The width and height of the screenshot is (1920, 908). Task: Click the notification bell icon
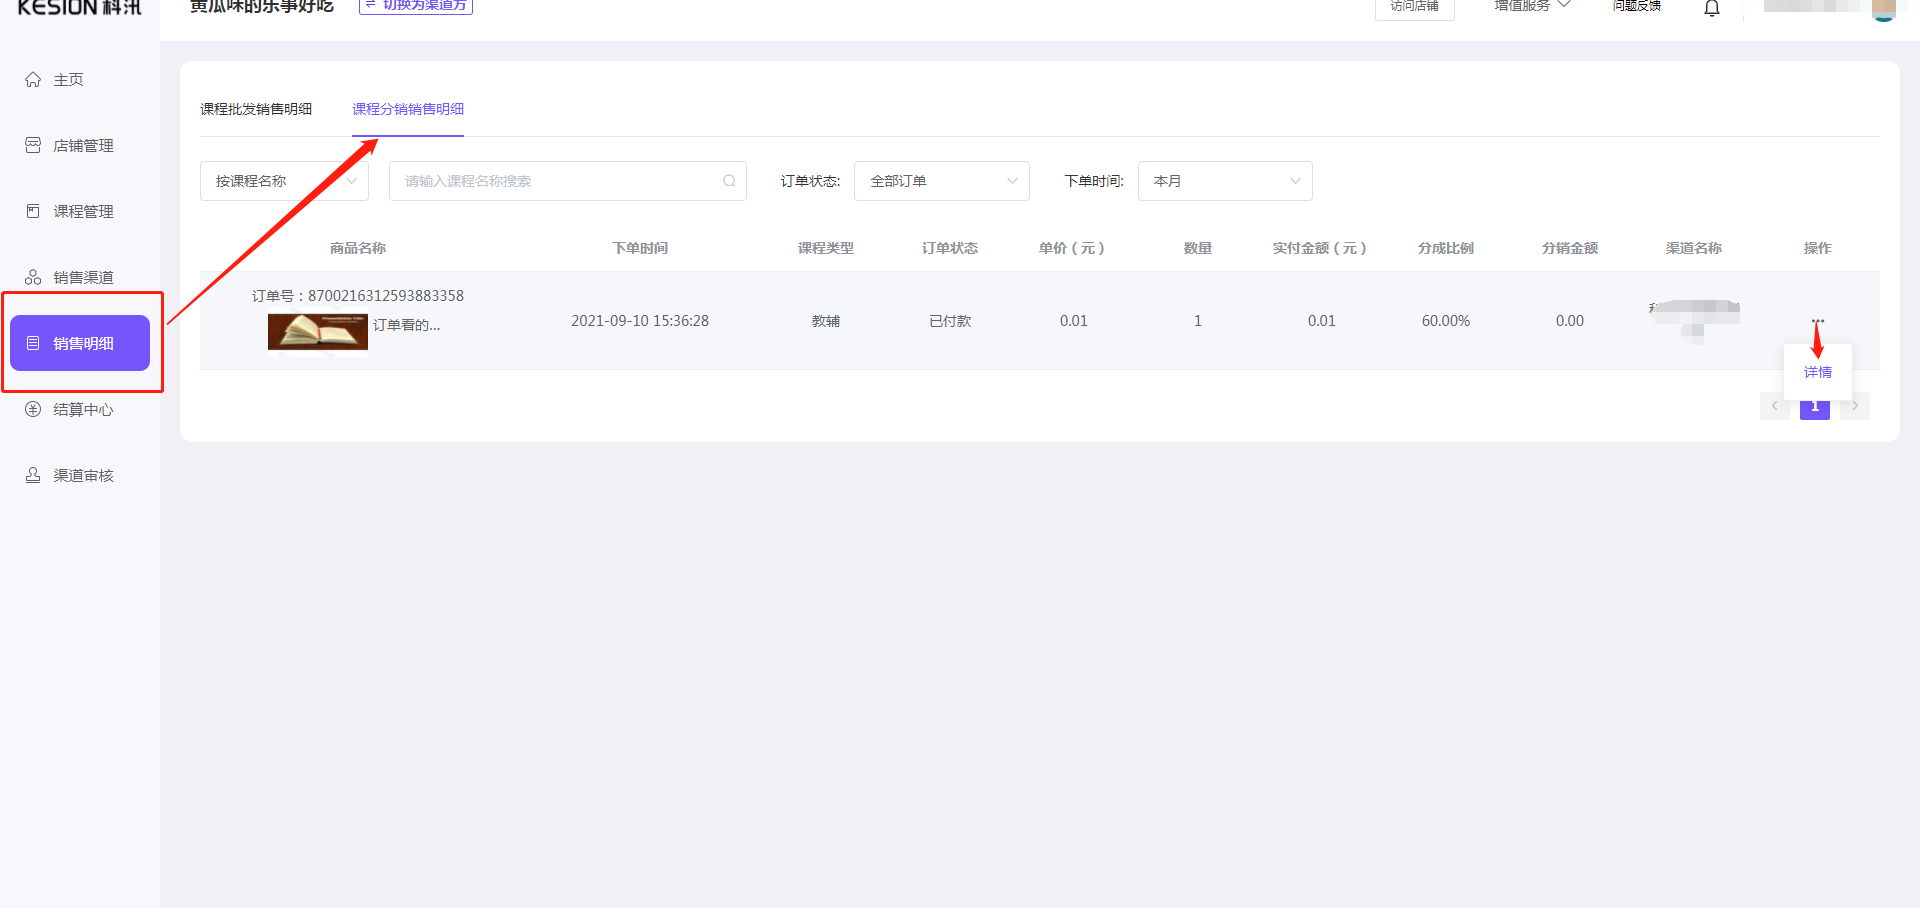(1711, 9)
